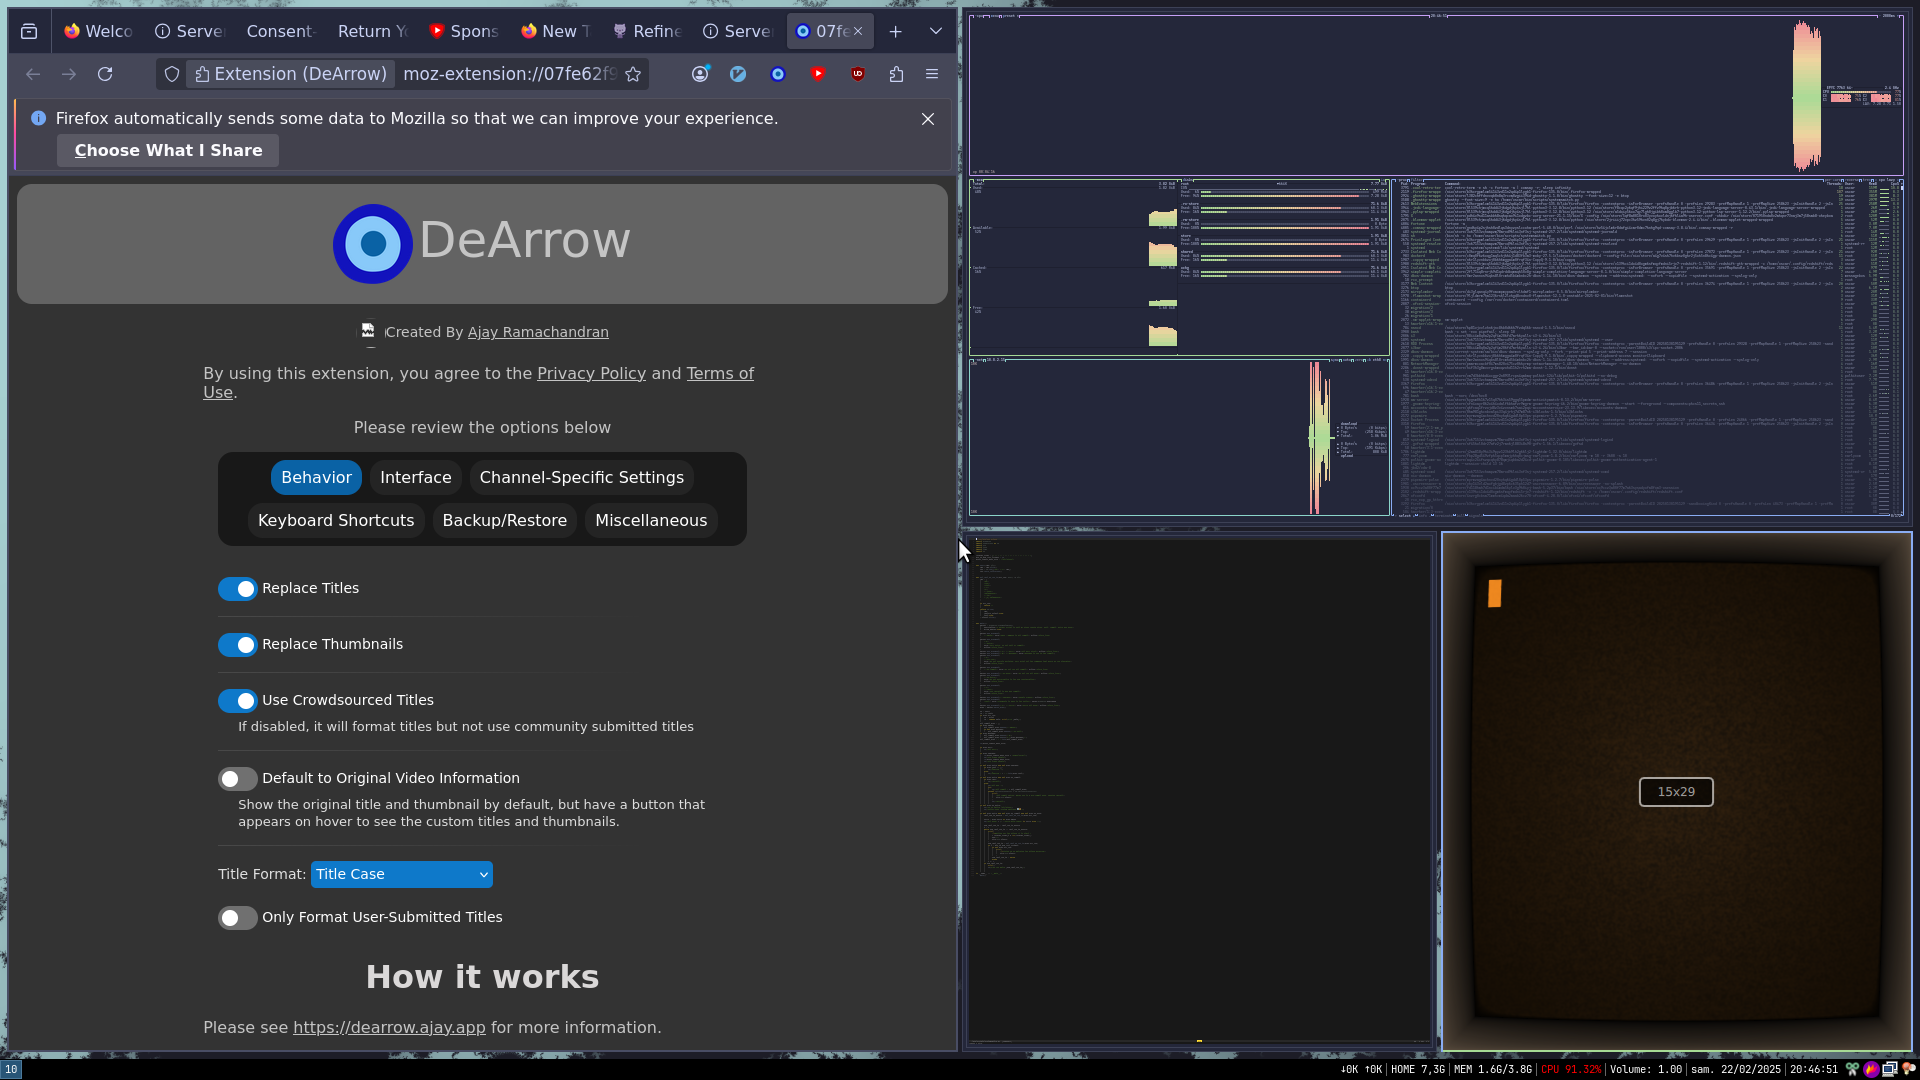Switch to the Welco browser tab
The height and width of the screenshot is (1080, 1920).
[x=98, y=31]
